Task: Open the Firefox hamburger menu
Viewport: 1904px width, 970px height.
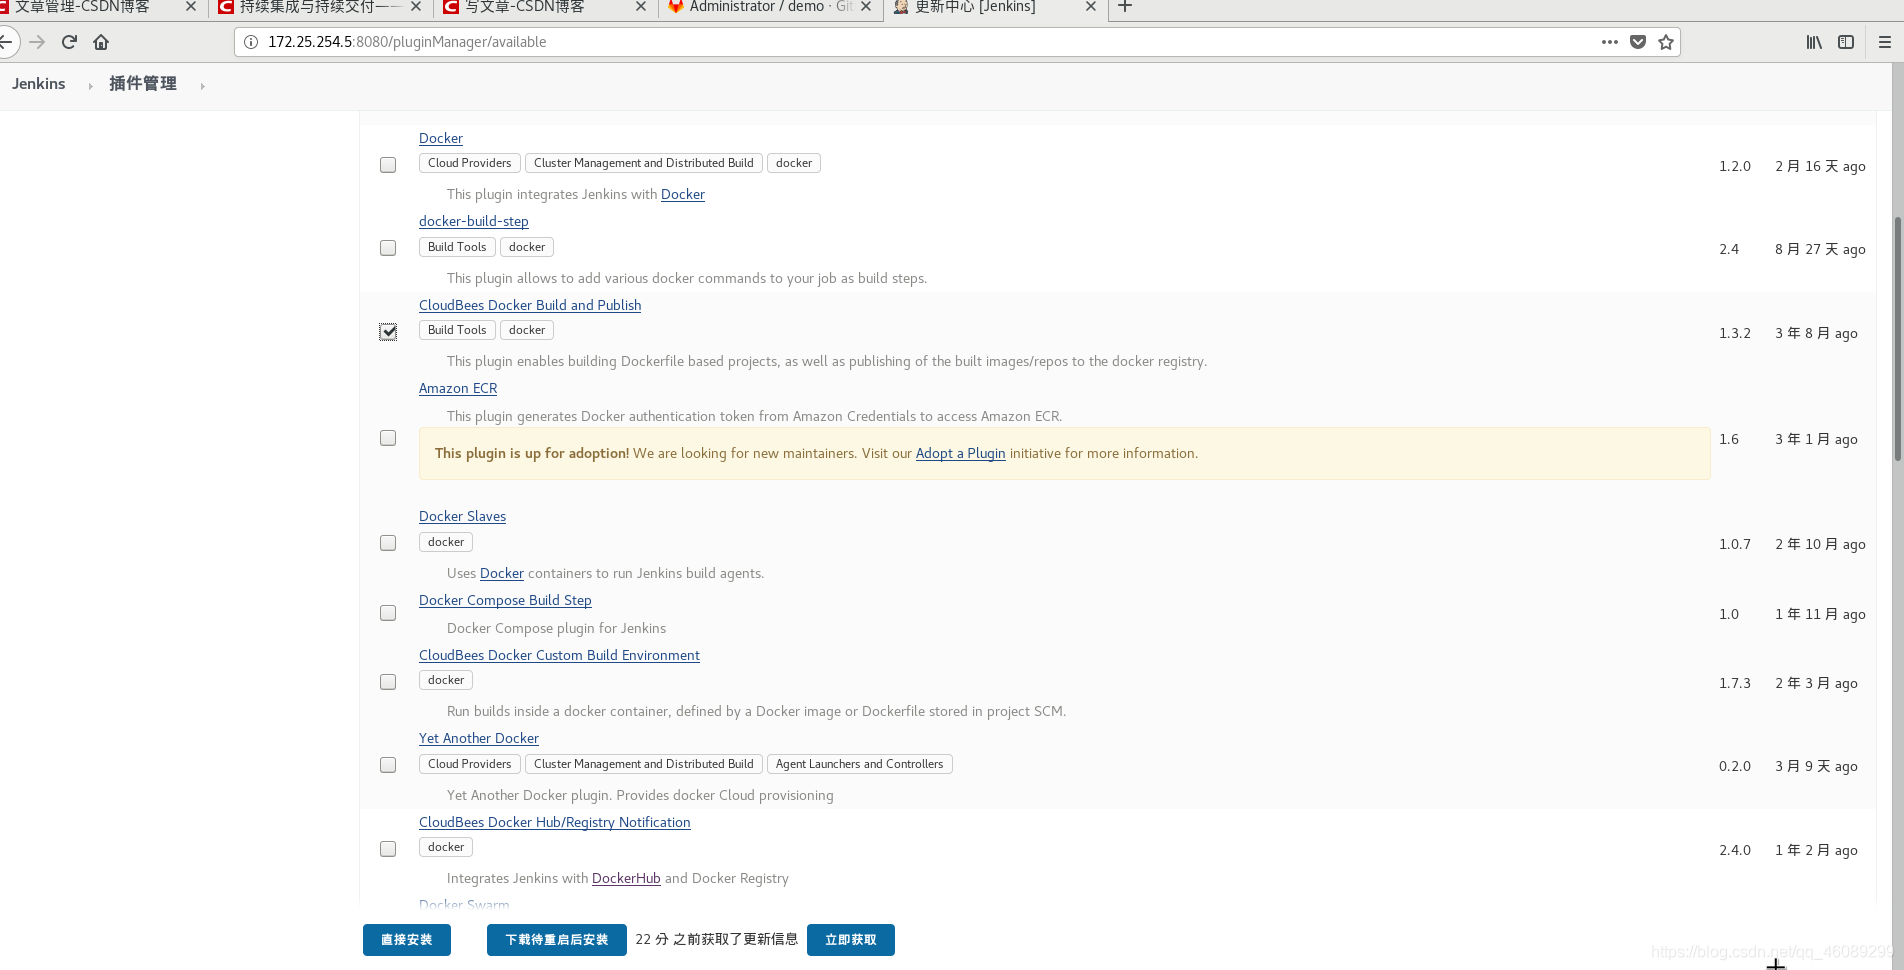Action: [x=1885, y=42]
